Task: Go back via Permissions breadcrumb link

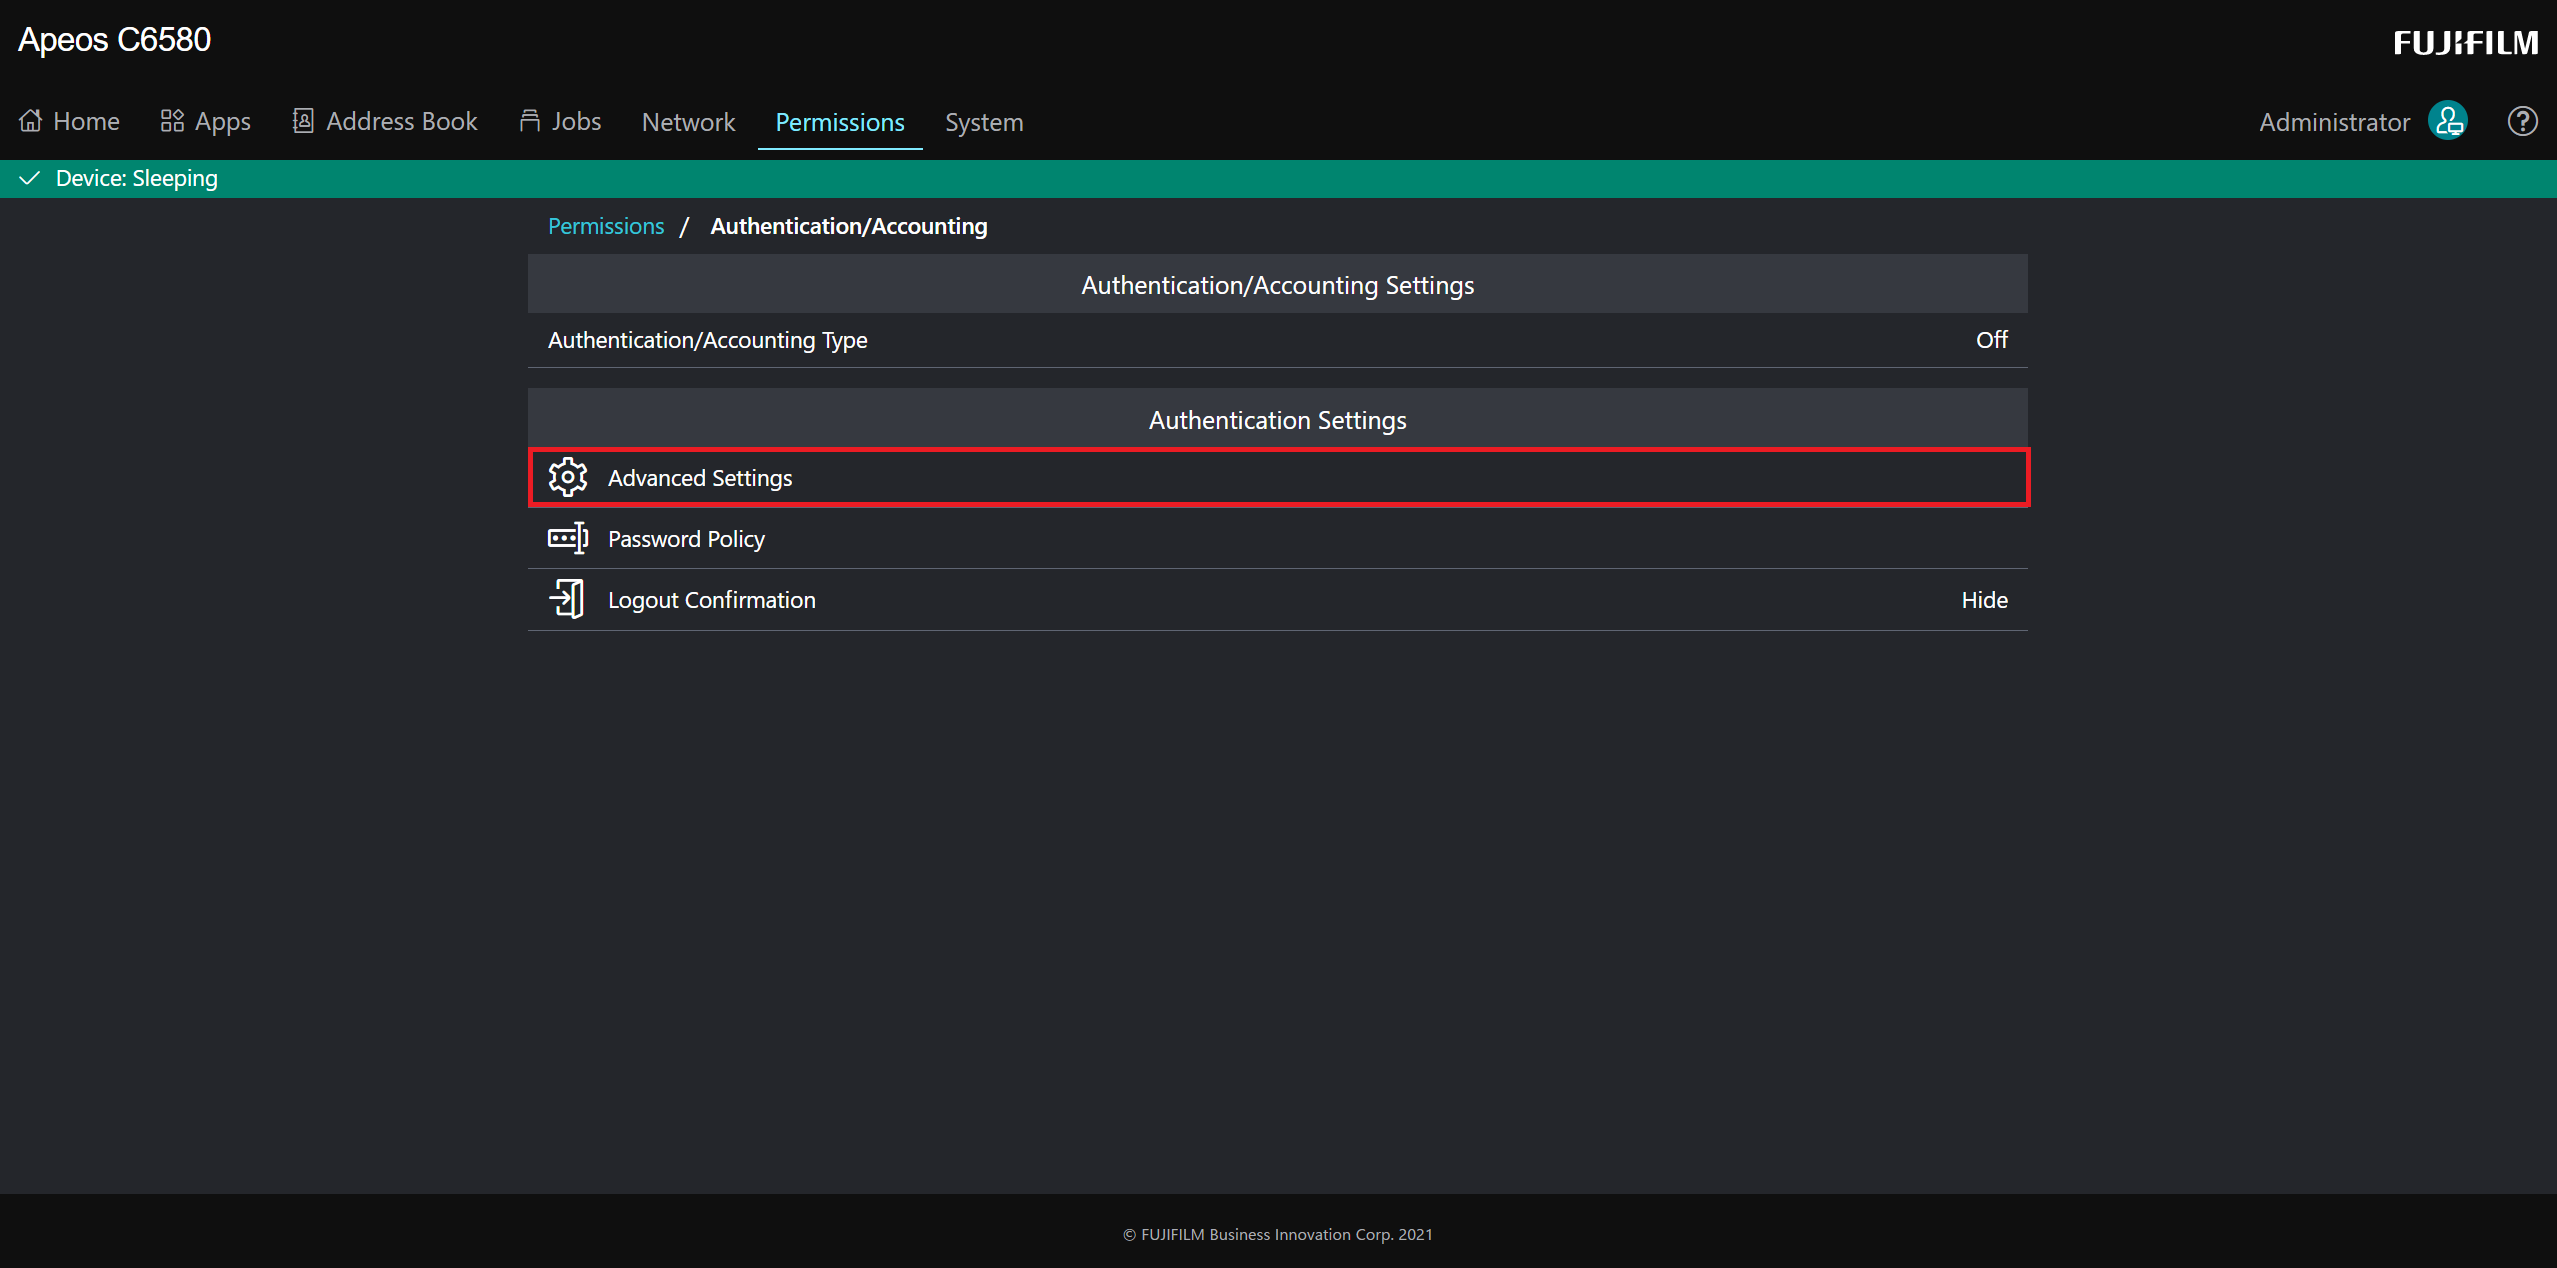Action: 606,226
